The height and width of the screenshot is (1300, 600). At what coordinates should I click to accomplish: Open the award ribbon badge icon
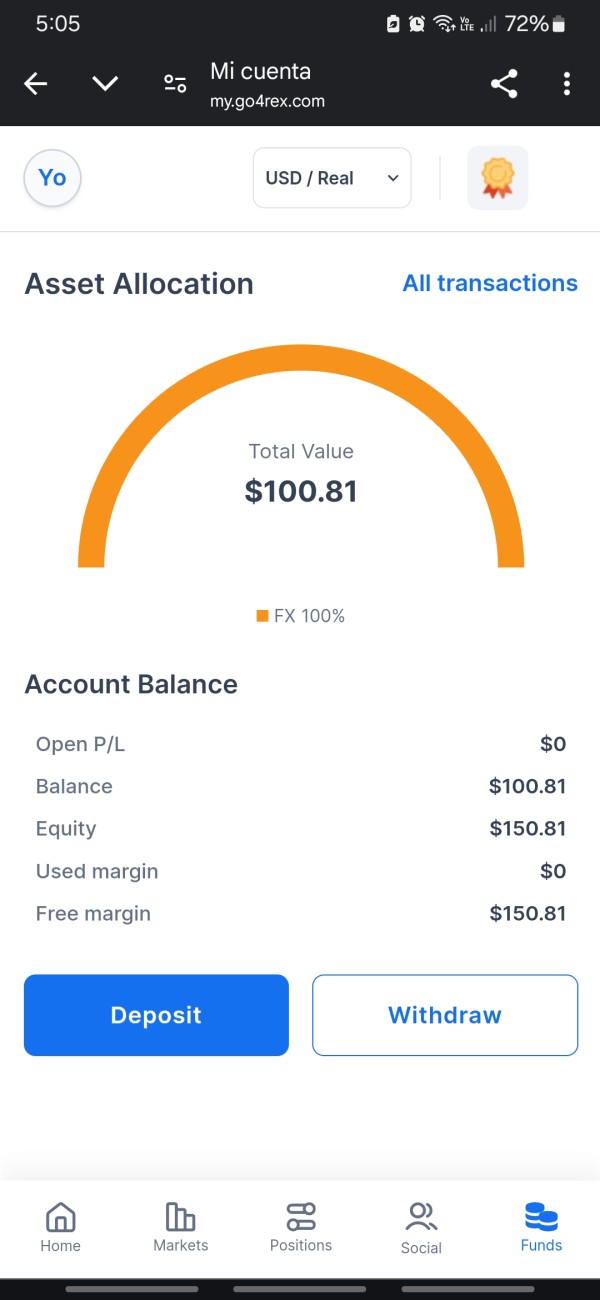pos(497,178)
